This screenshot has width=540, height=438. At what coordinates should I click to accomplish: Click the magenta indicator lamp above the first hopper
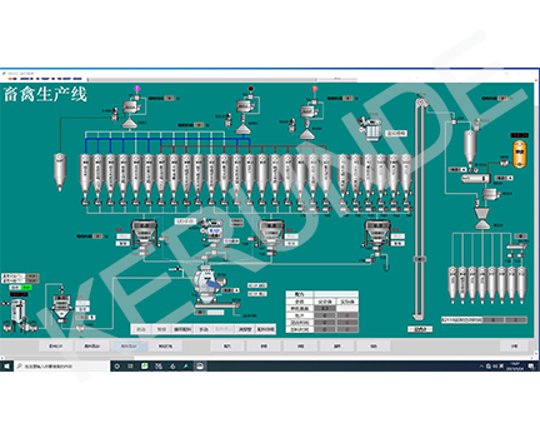(x=137, y=88)
